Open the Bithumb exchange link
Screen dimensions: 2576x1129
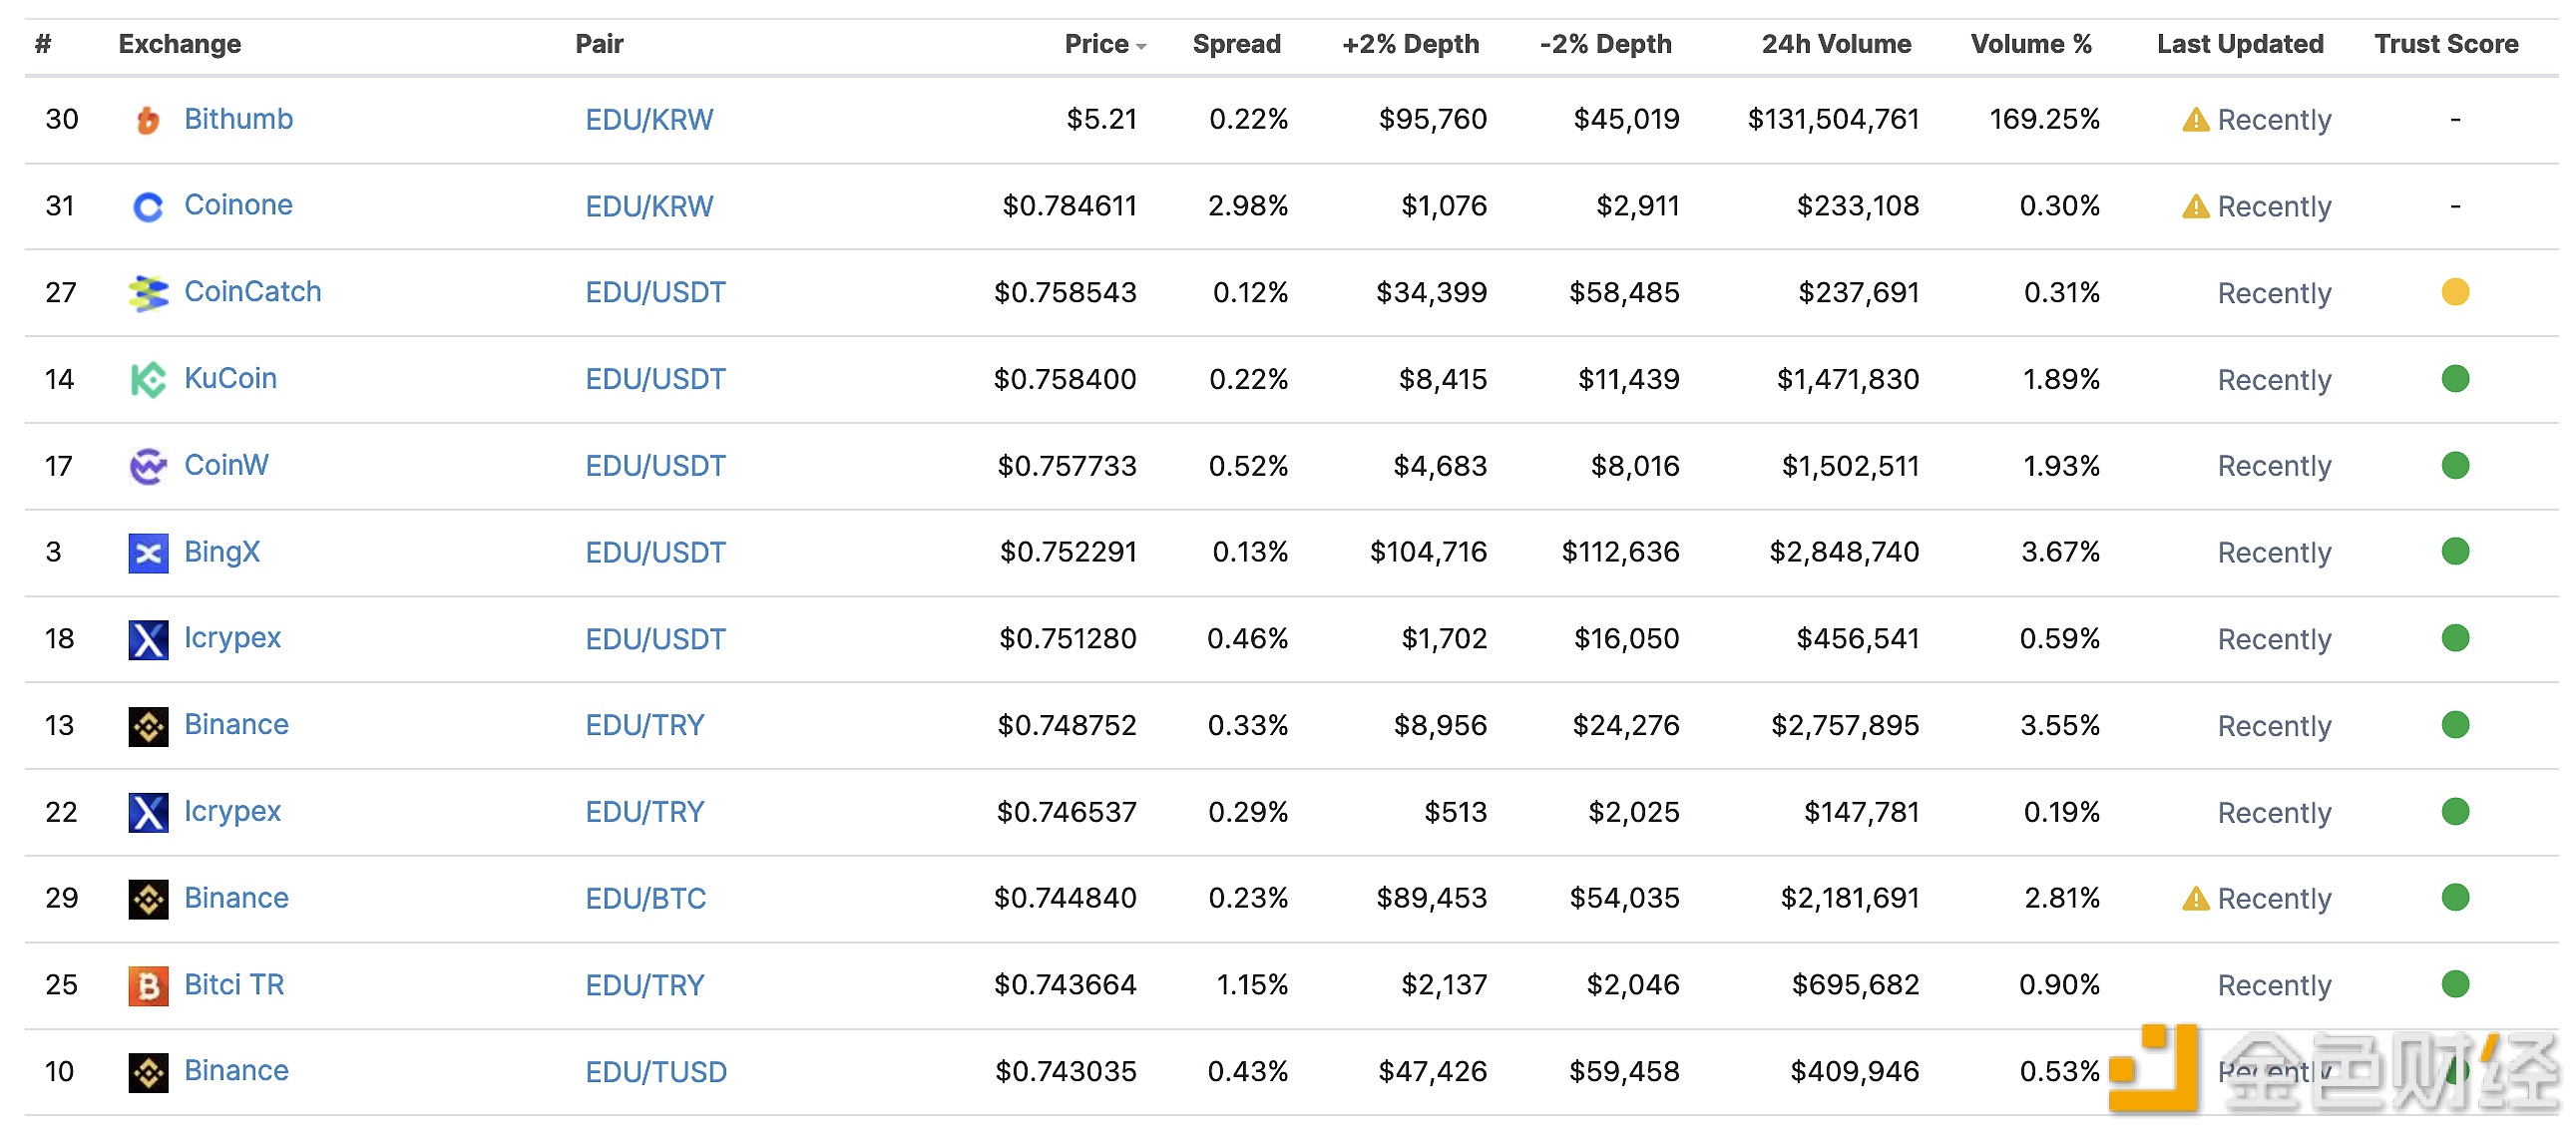(x=238, y=119)
